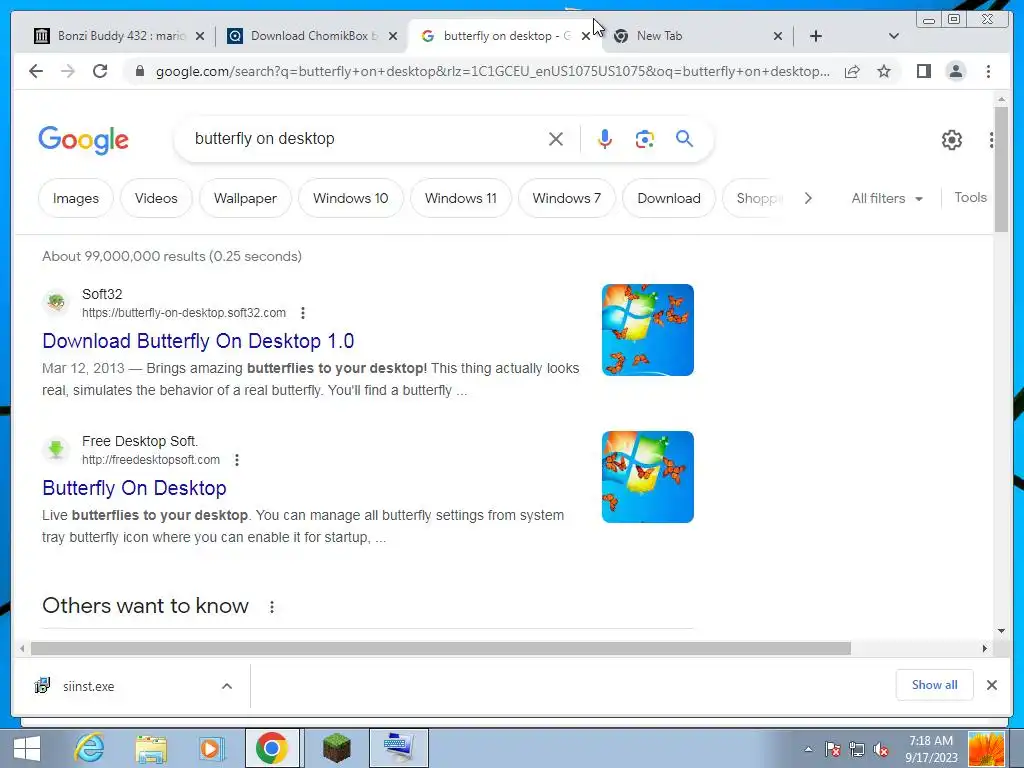Open a new tab with plus button

click(816, 36)
